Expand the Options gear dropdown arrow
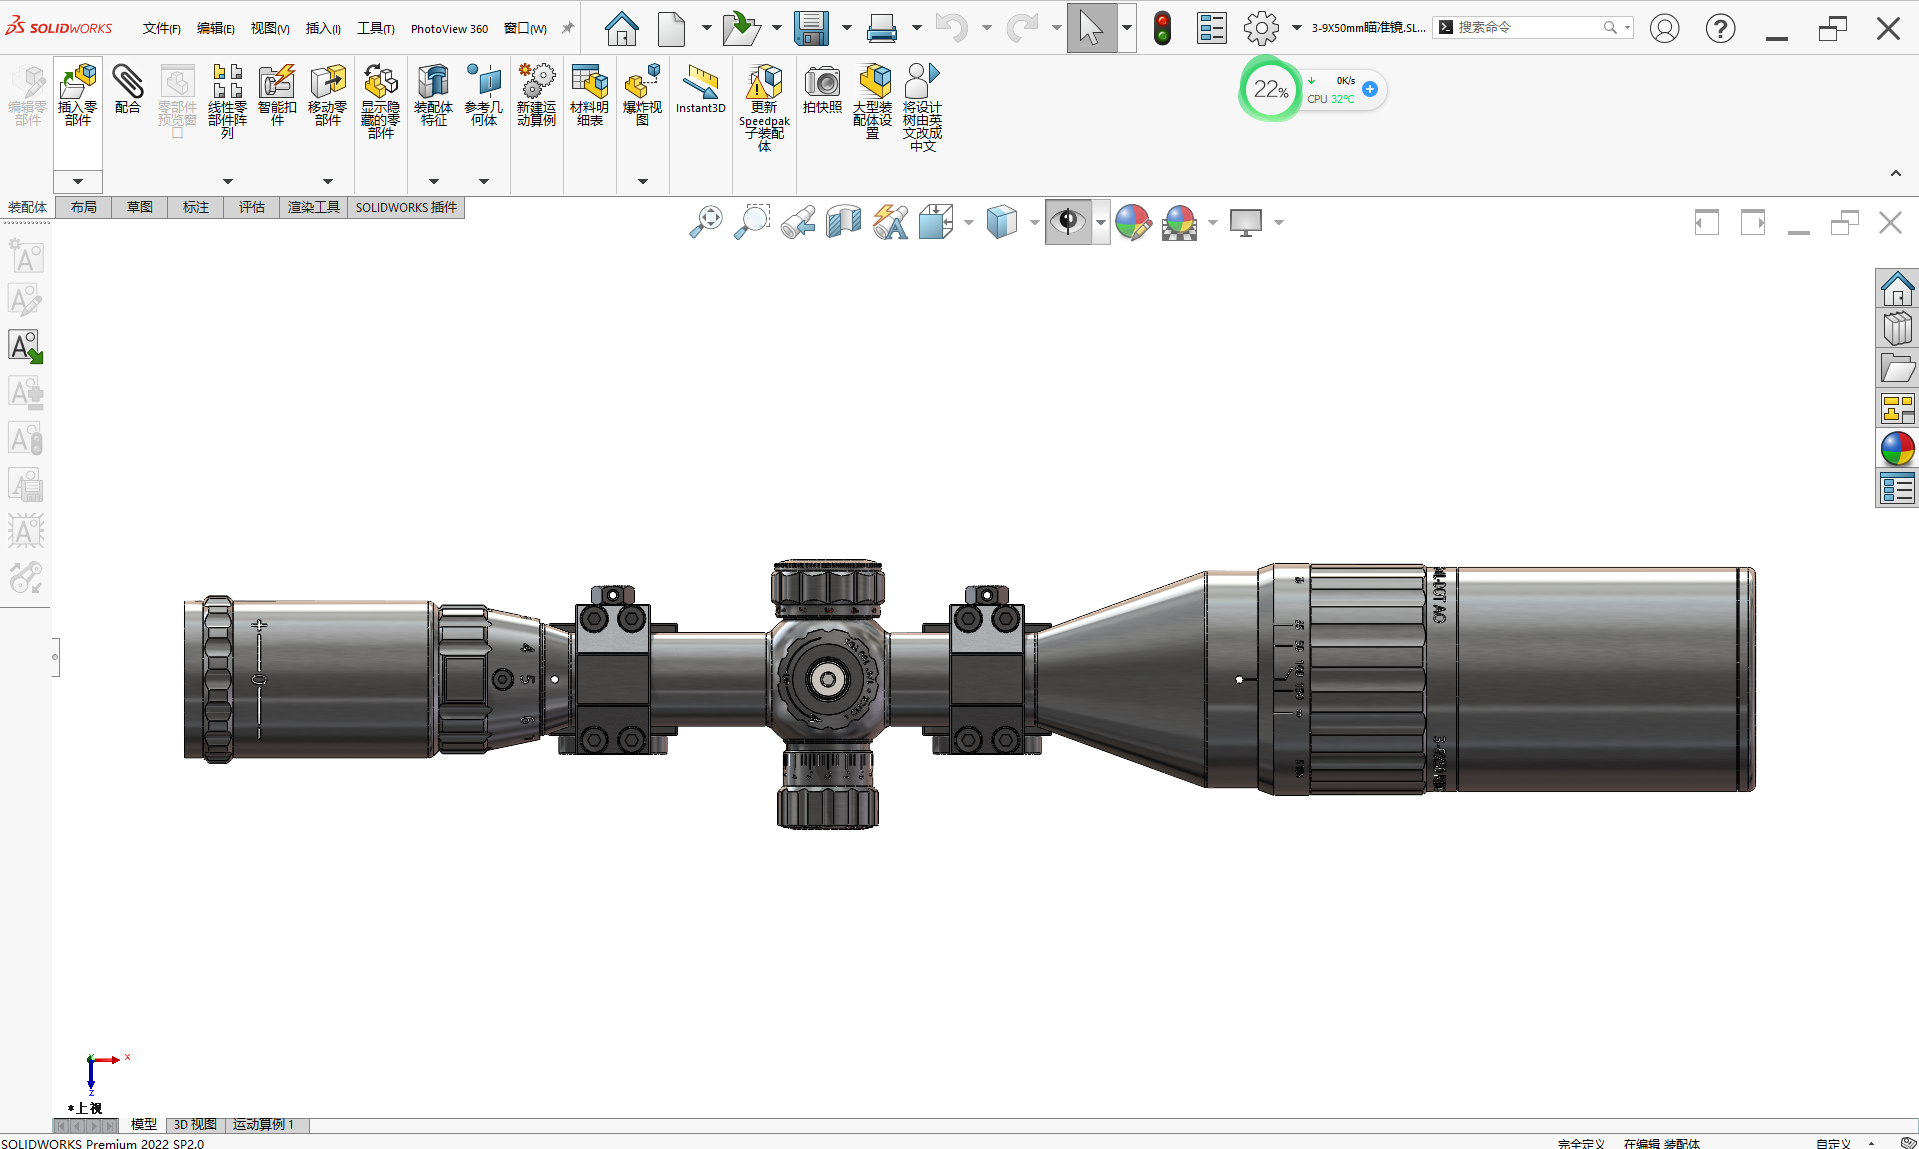 click(x=1297, y=28)
